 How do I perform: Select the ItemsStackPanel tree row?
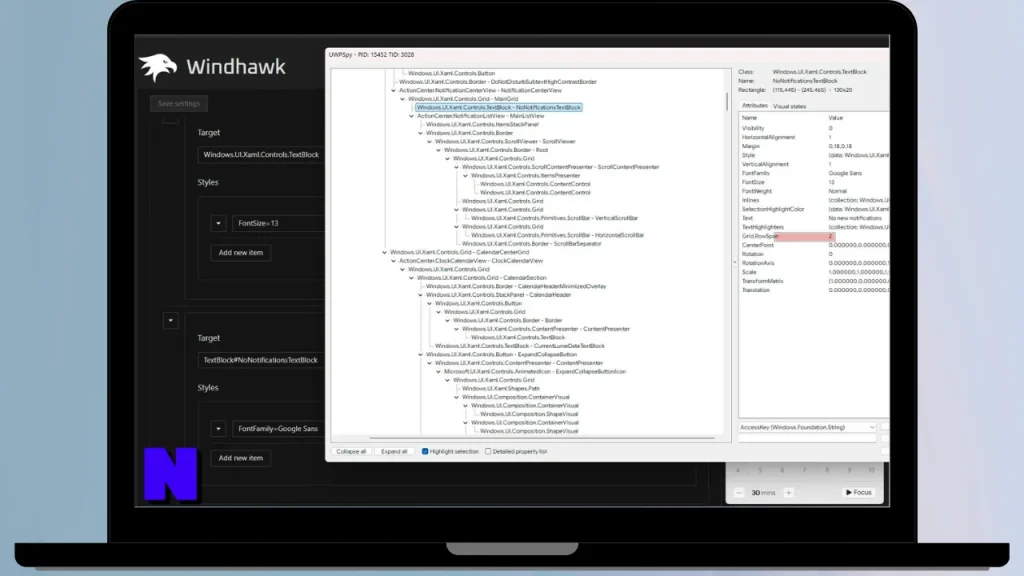click(x=482, y=125)
